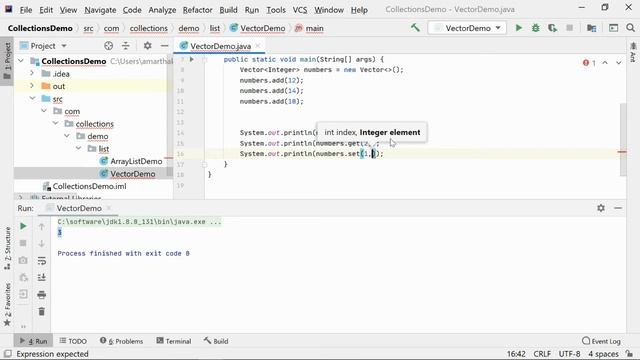Click the Stop icon in the top toolbar

[x=569, y=28]
